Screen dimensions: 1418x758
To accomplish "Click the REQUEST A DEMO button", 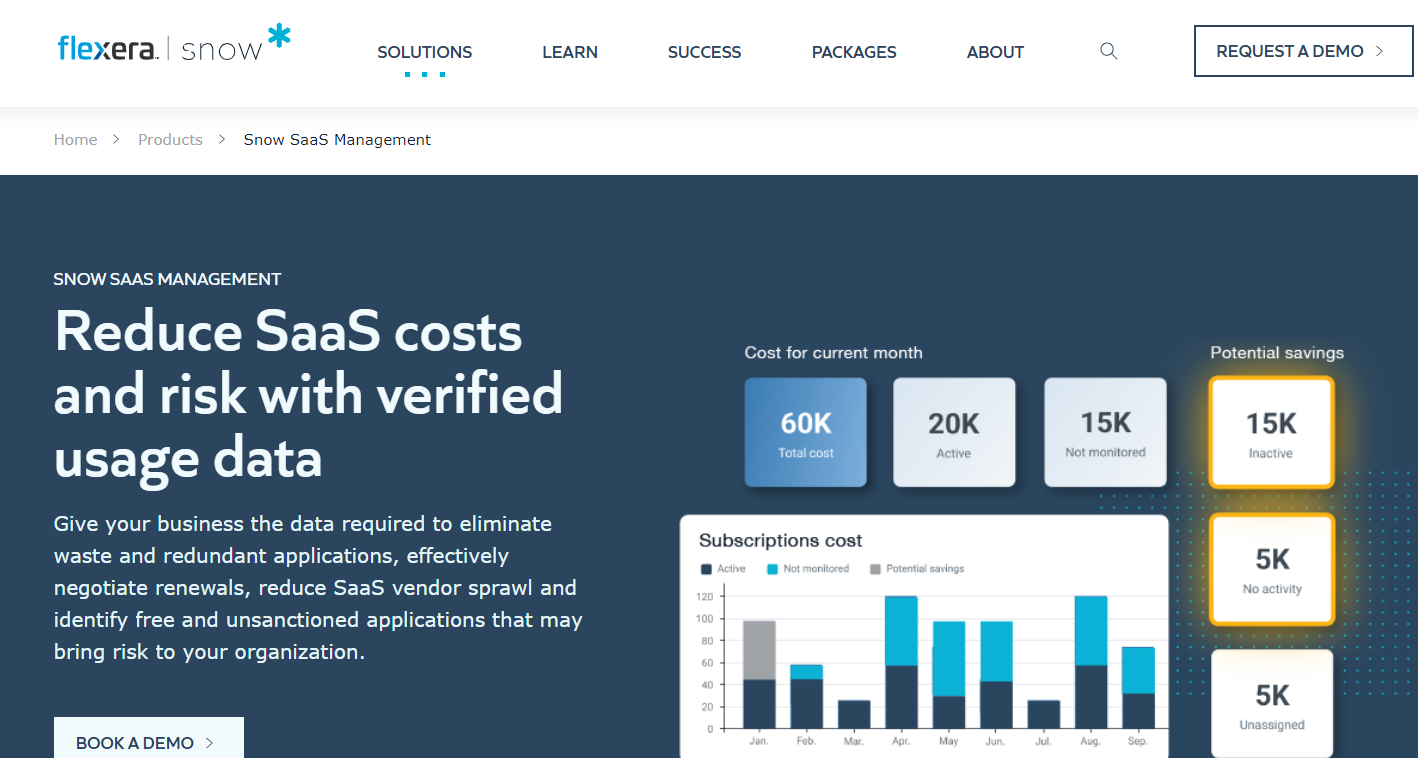I will pos(1303,50).
